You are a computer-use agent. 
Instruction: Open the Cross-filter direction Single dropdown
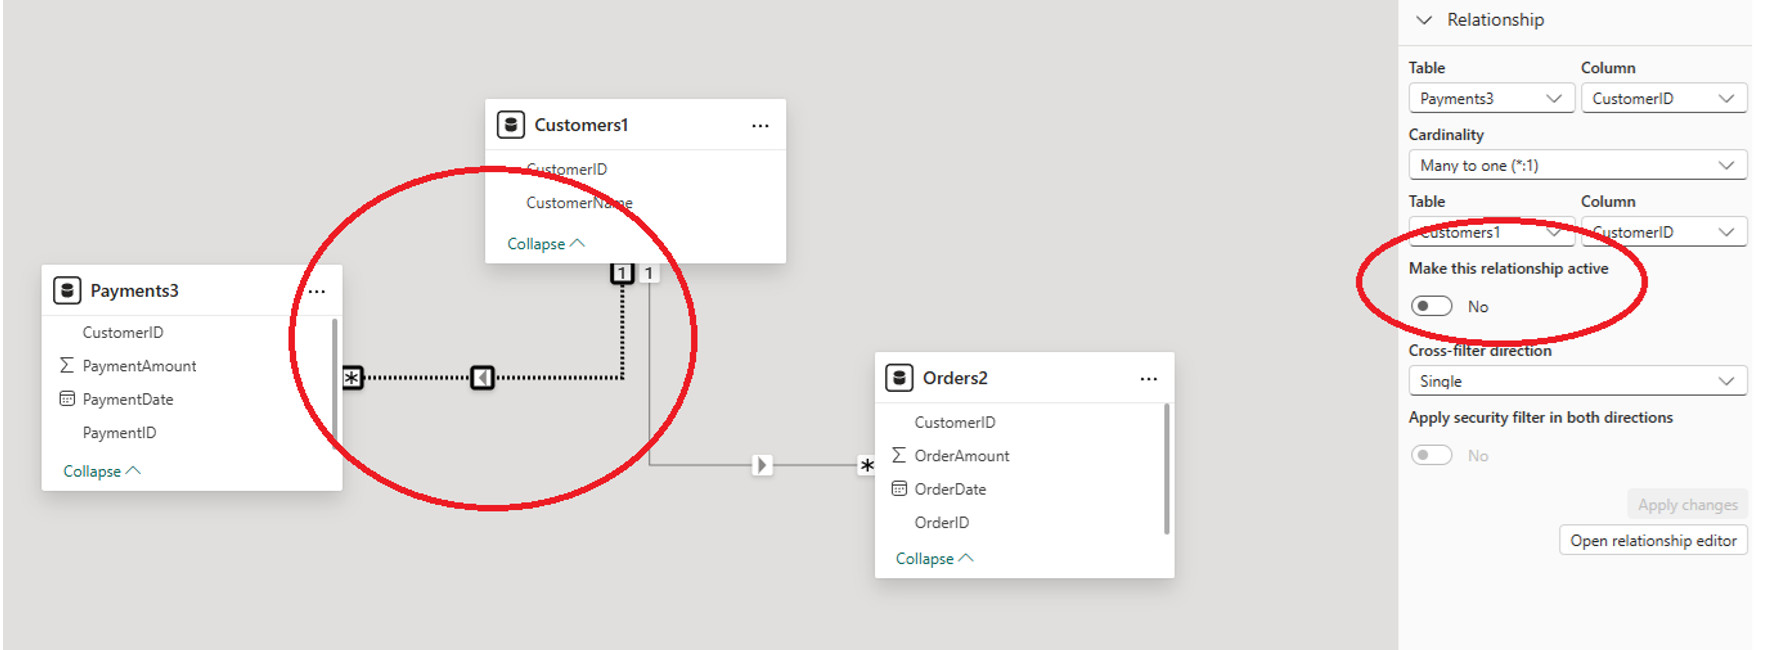coord(1576,381)
